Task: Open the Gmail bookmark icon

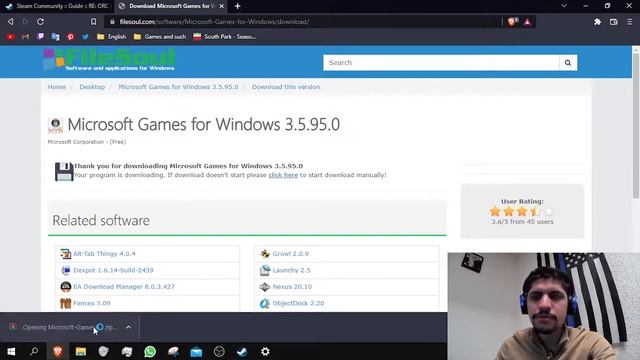Action: pos(25,37)
